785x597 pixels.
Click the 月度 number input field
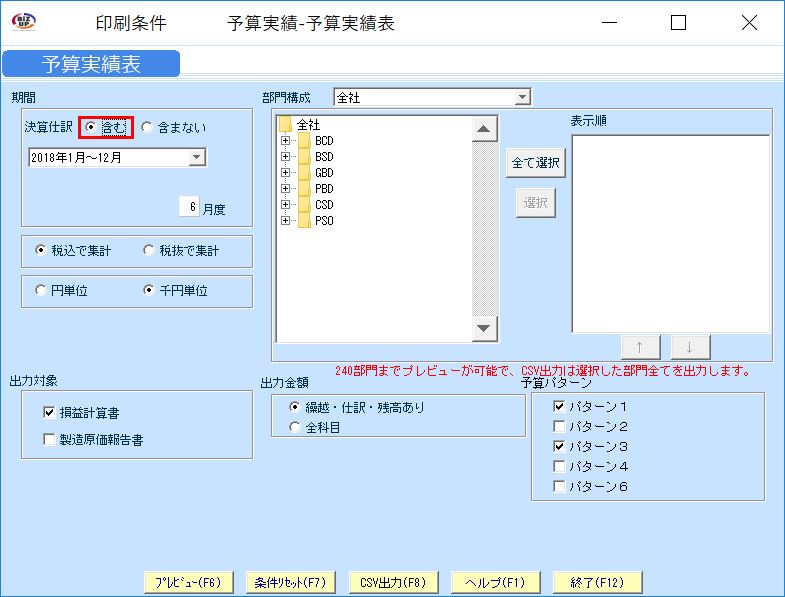pos(189,206)
